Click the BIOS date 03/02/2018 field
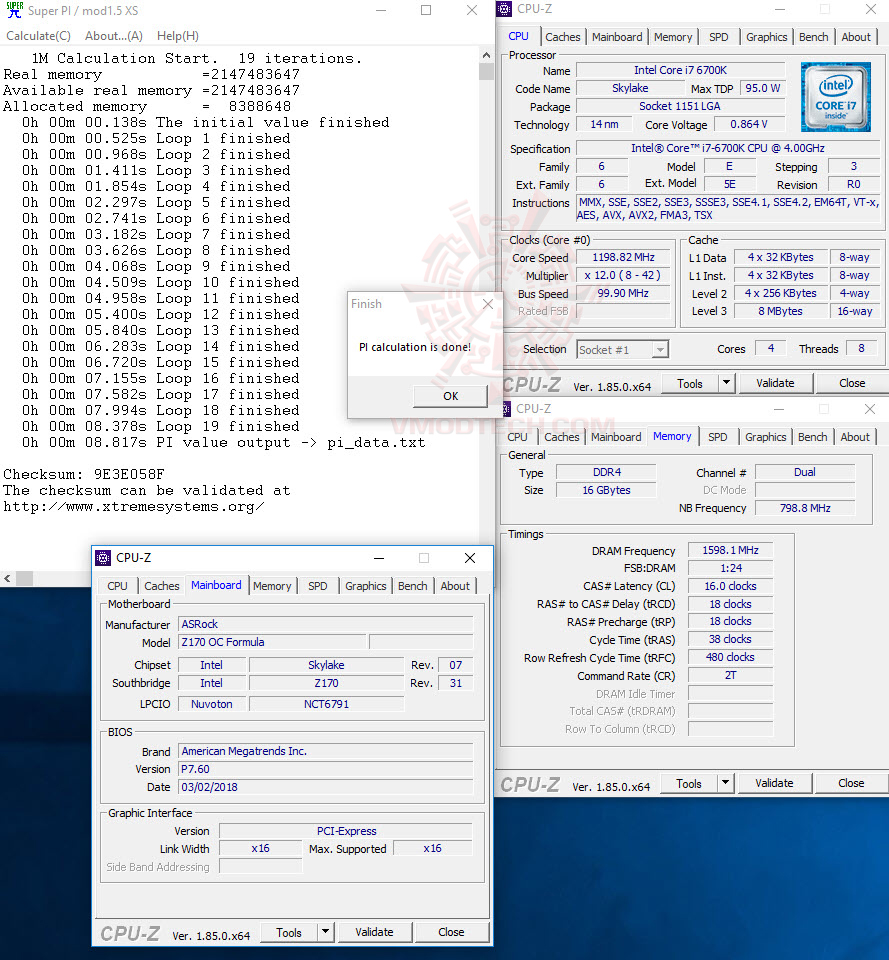 click(x=326, y=787)
